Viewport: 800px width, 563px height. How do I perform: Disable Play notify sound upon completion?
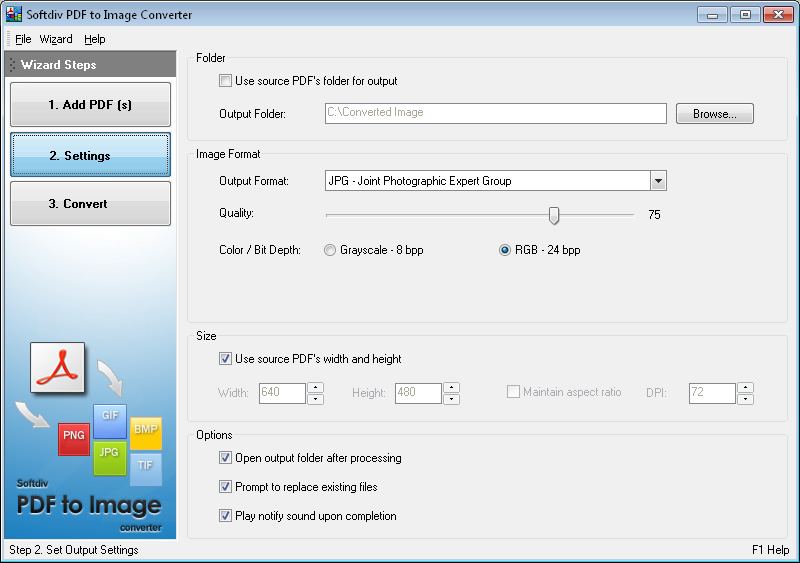point(225,516)
